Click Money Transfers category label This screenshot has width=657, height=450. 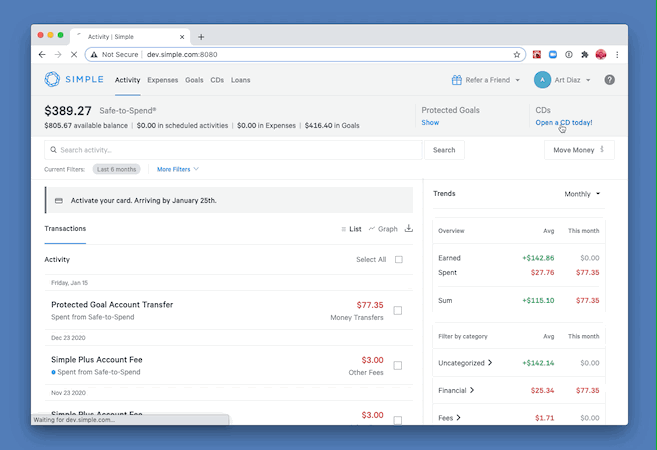click(357, 318)
